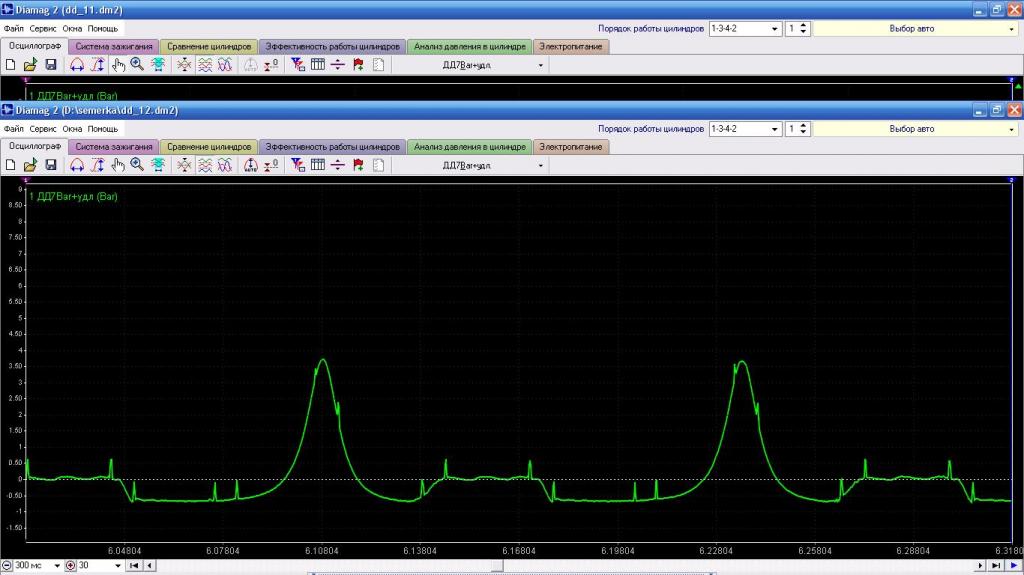Expand Выбор авто dropdown in dd_12 window

point(1012,129)
